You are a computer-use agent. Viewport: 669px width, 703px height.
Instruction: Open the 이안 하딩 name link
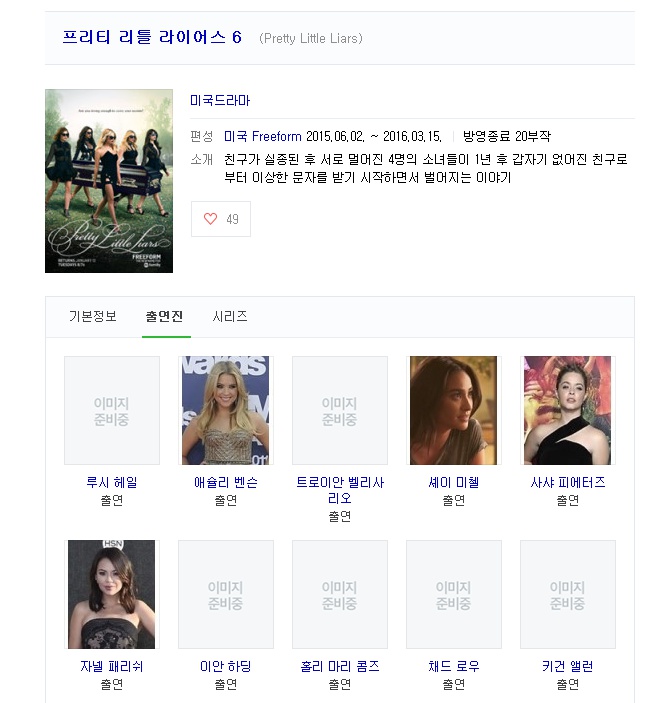pos(226,666)
